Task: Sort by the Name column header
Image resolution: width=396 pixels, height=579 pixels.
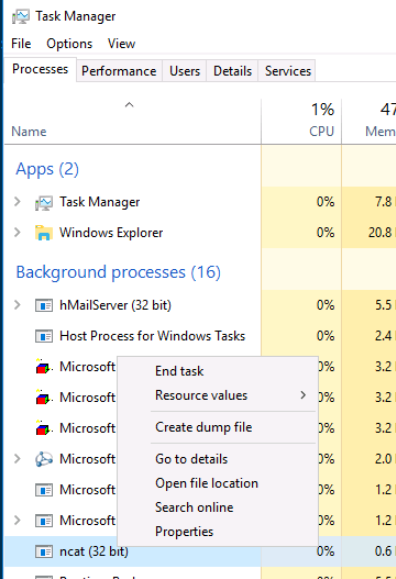Action: (29, 131)
